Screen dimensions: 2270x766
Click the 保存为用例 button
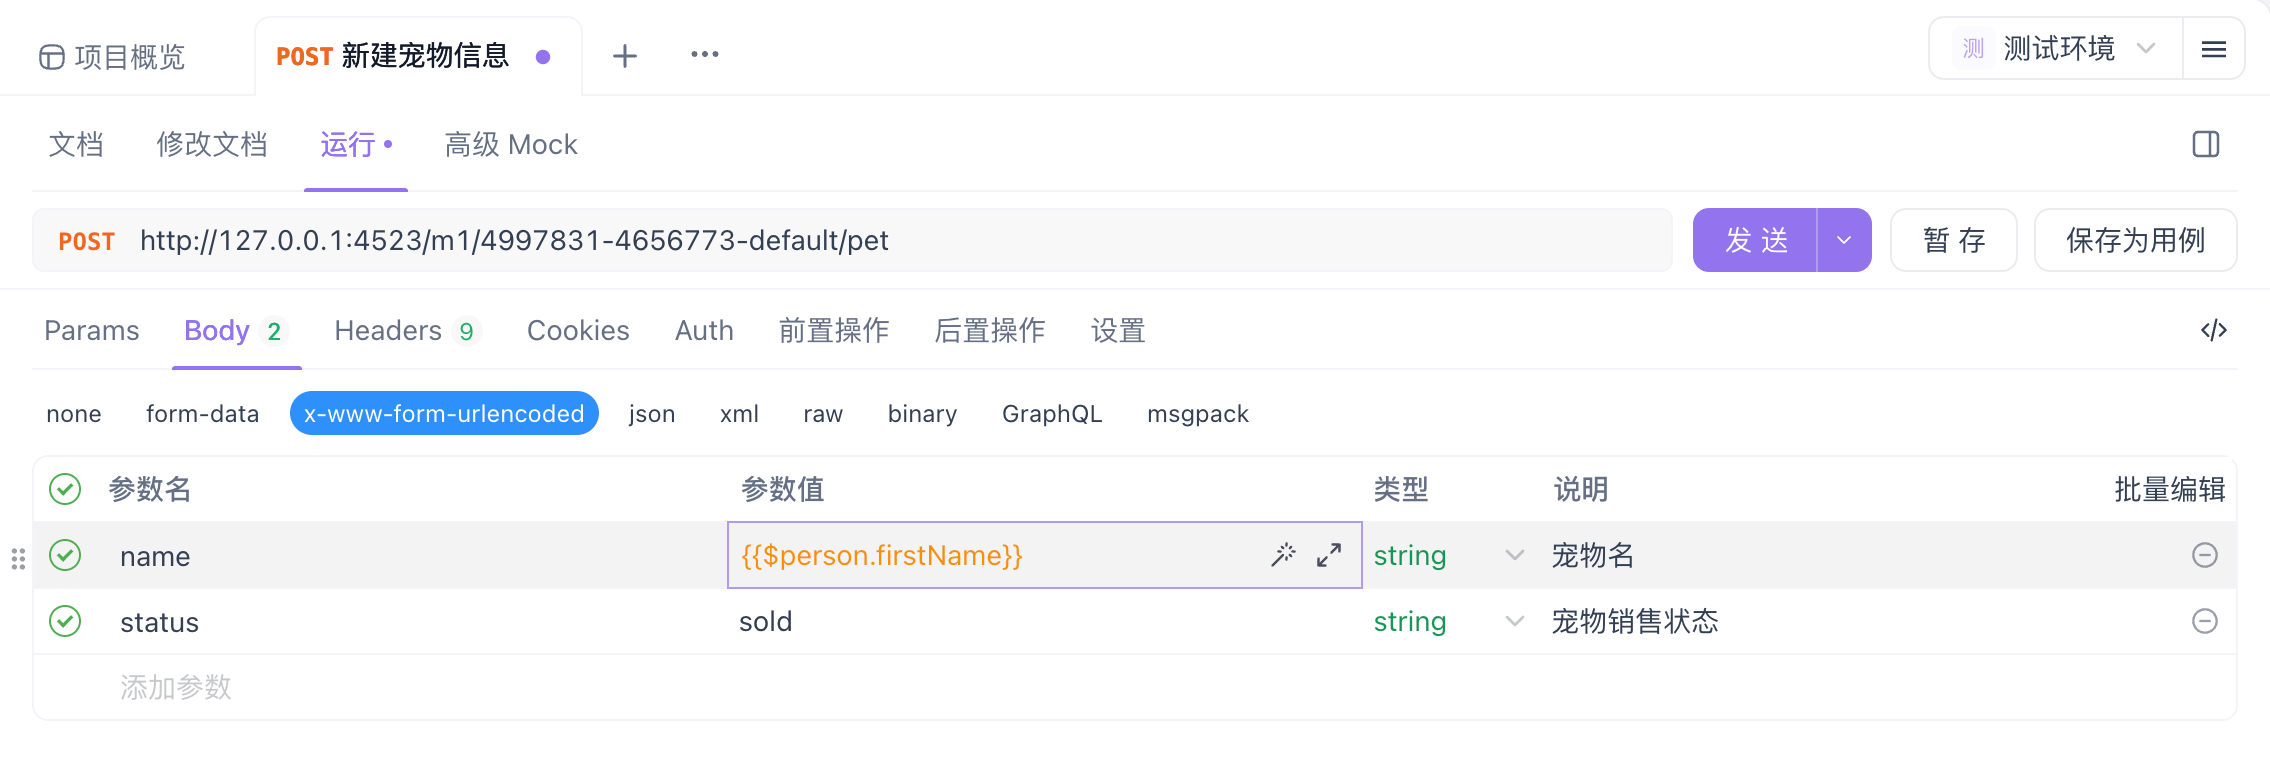pos(2135,240)
